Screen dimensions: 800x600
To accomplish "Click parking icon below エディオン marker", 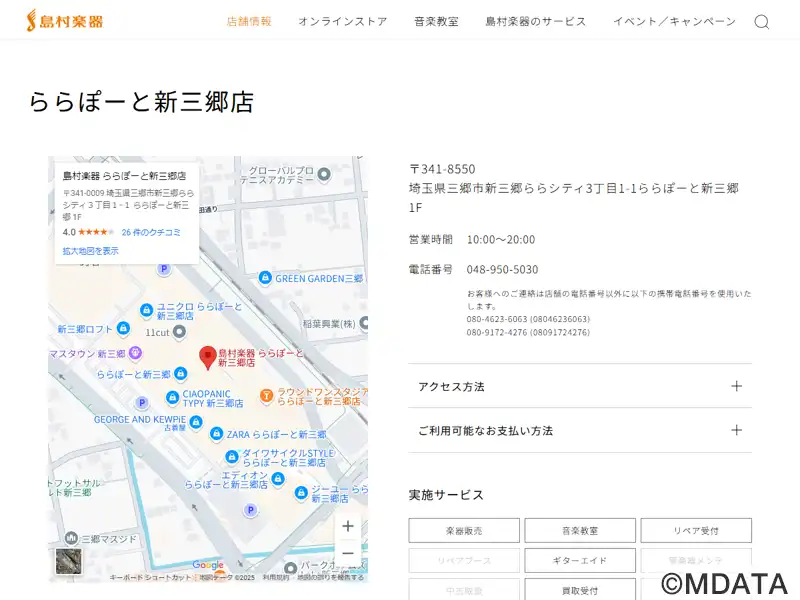I will (x=250, y=510).
